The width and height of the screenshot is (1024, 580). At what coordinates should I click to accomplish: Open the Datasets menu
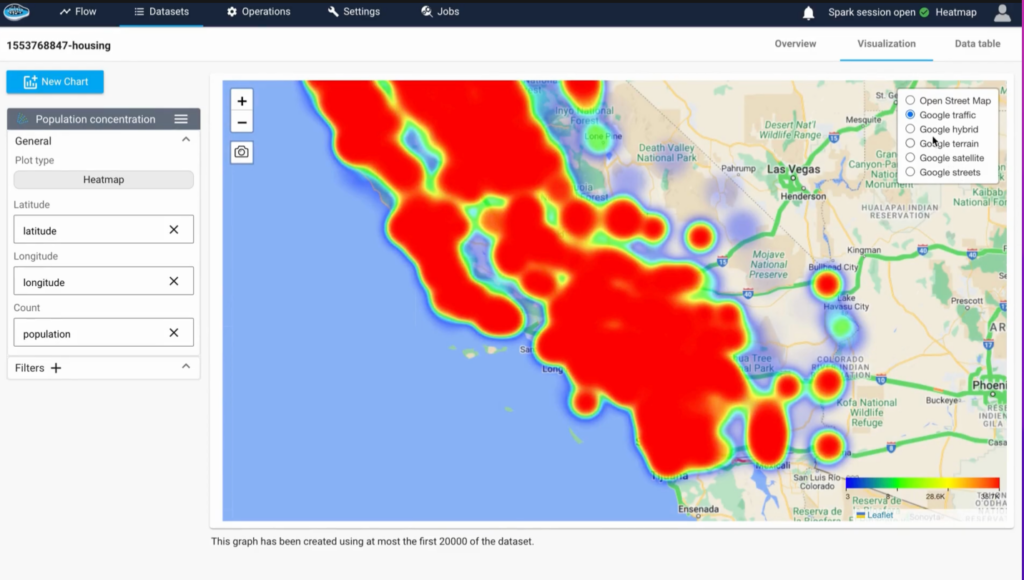161,12
